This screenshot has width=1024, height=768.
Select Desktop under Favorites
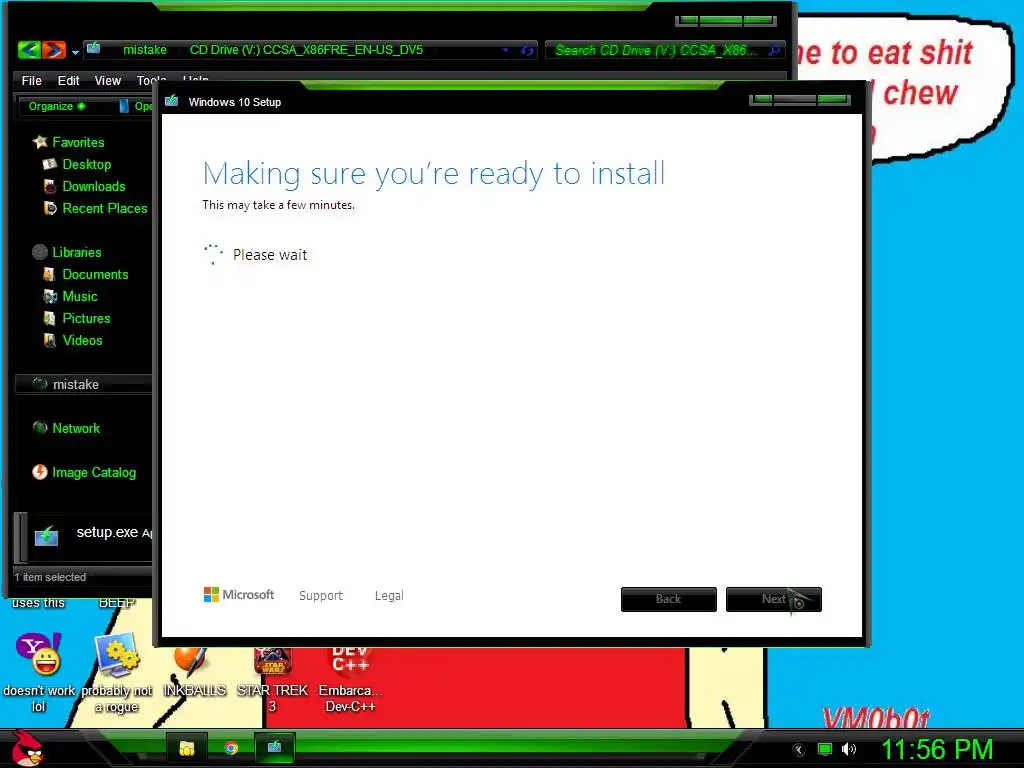point(87,165)
